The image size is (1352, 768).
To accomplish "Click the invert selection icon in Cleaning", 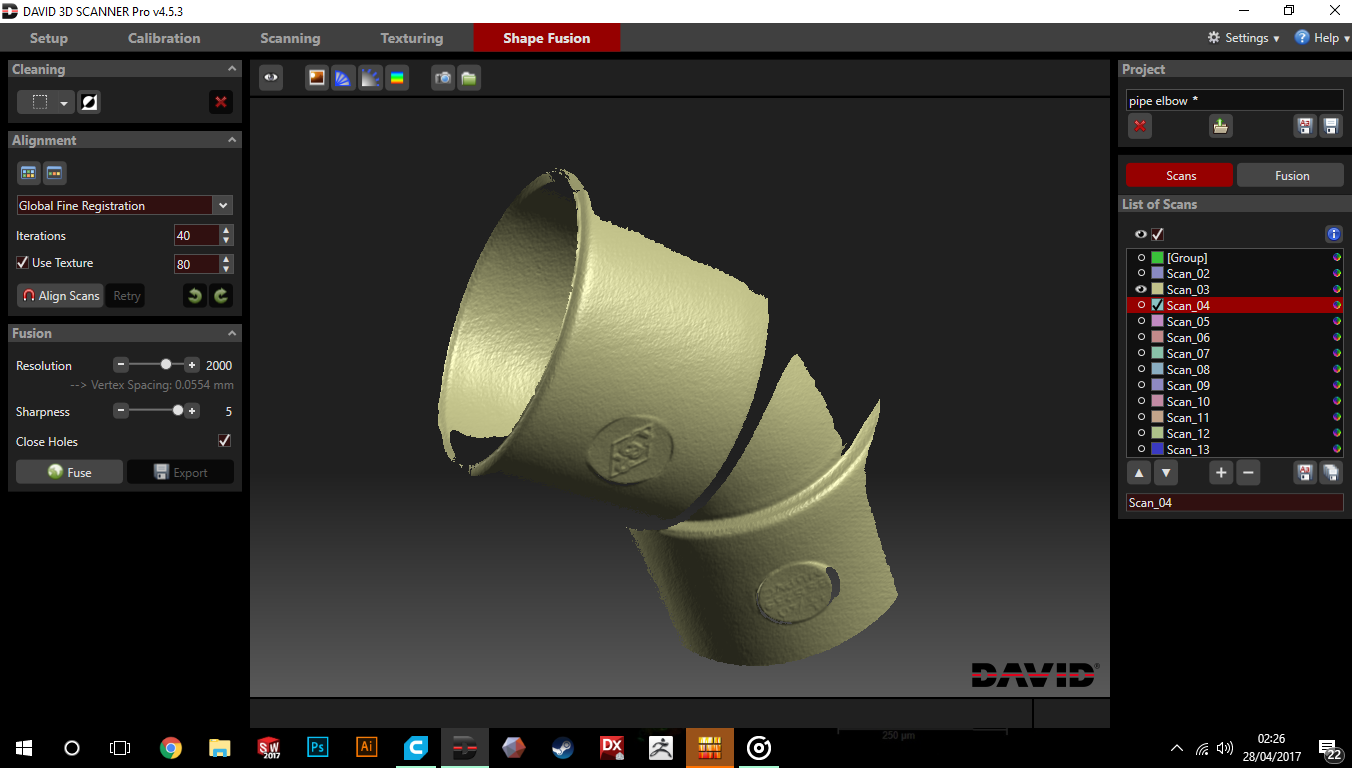I will tap(90, 102).
